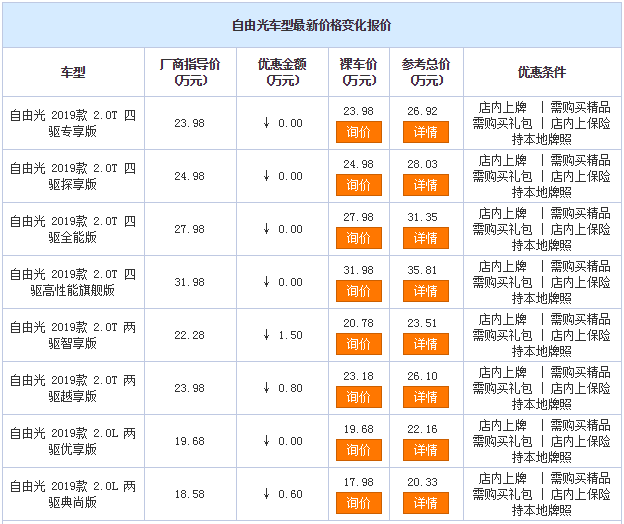Screen dimensions: 624x524
Task: Select model name 自由光 2019款 2.0T 四驱探享版
Action: tap(73, 176)
